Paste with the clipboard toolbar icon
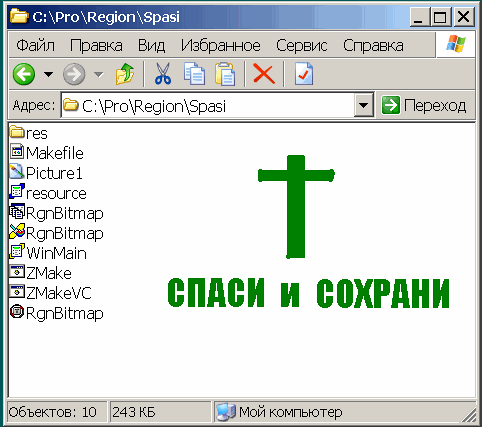 click(x=225, y=74)
